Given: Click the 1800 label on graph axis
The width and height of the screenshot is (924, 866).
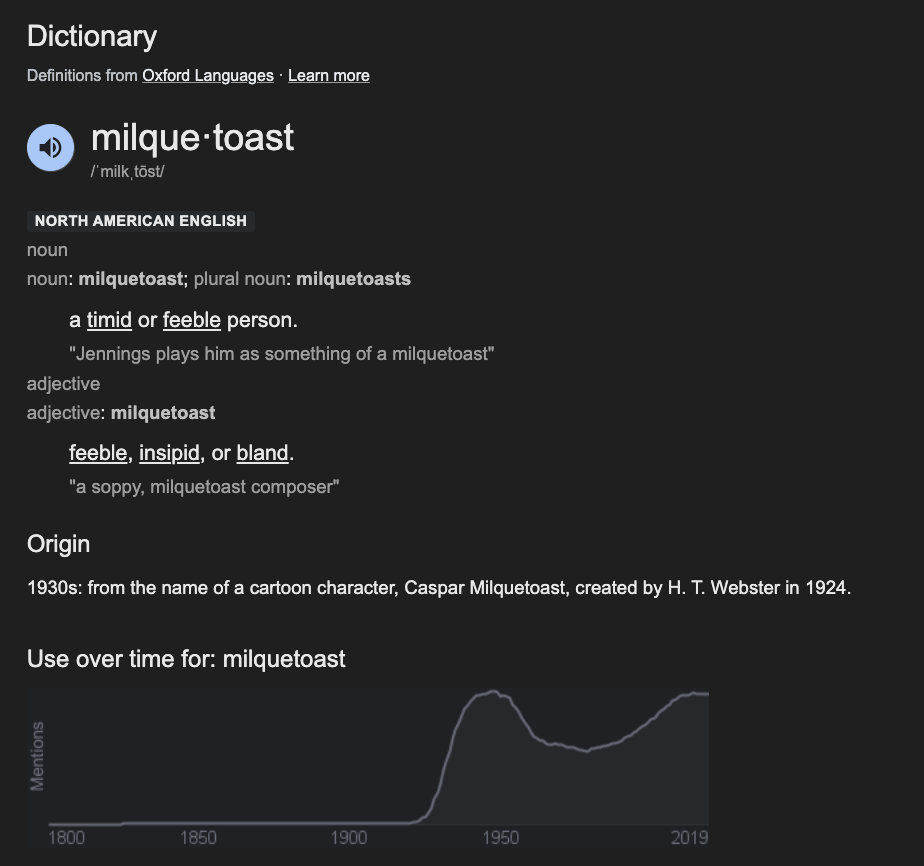Looking at the screenshot, I should [67, 838].
